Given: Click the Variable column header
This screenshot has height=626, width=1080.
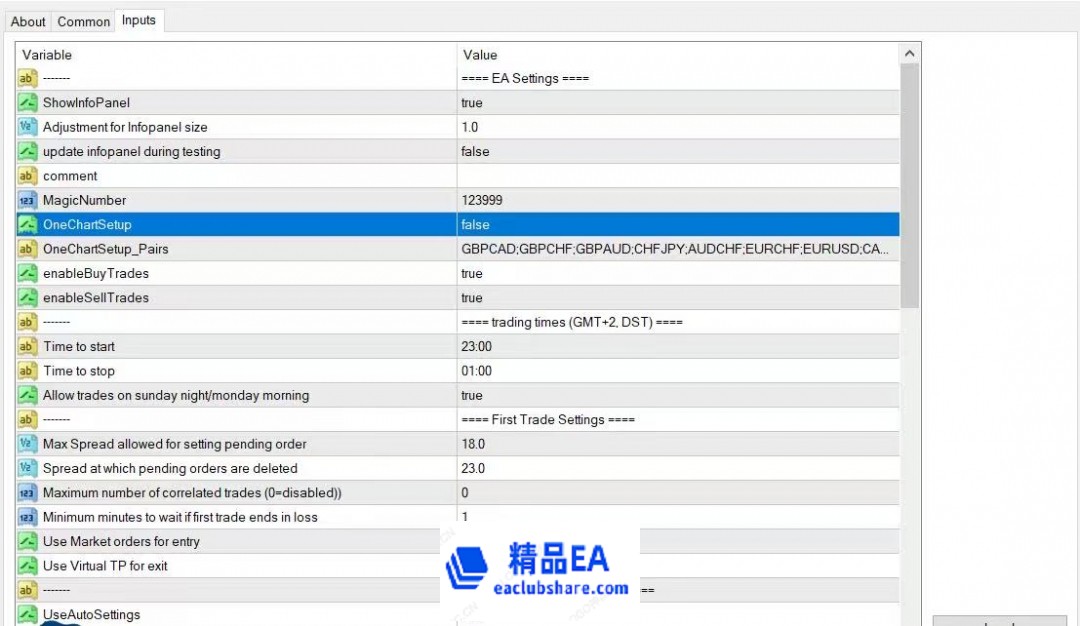Looking at the screenshot, I should [236, 54].
